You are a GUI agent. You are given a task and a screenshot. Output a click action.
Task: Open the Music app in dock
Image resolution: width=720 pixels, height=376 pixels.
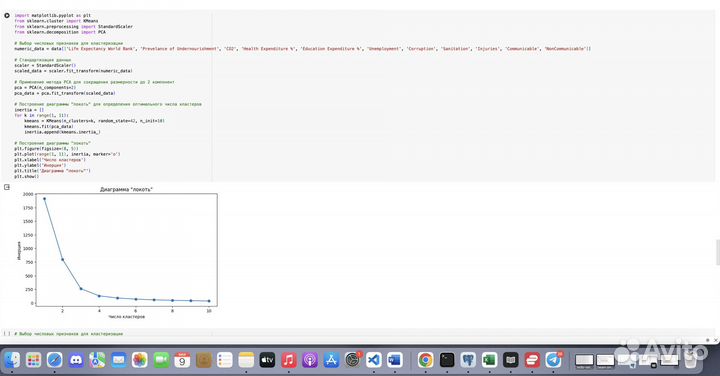[x=289, y=359]
